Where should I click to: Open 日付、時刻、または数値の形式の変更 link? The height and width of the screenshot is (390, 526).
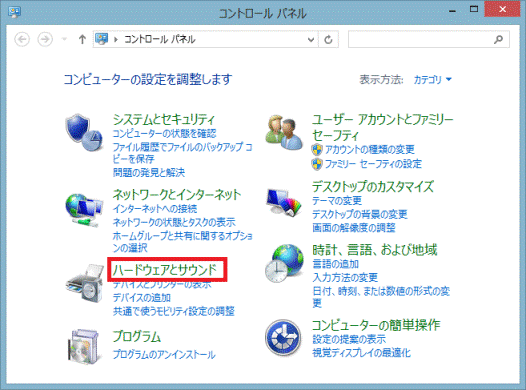click(x=381, y=297)
